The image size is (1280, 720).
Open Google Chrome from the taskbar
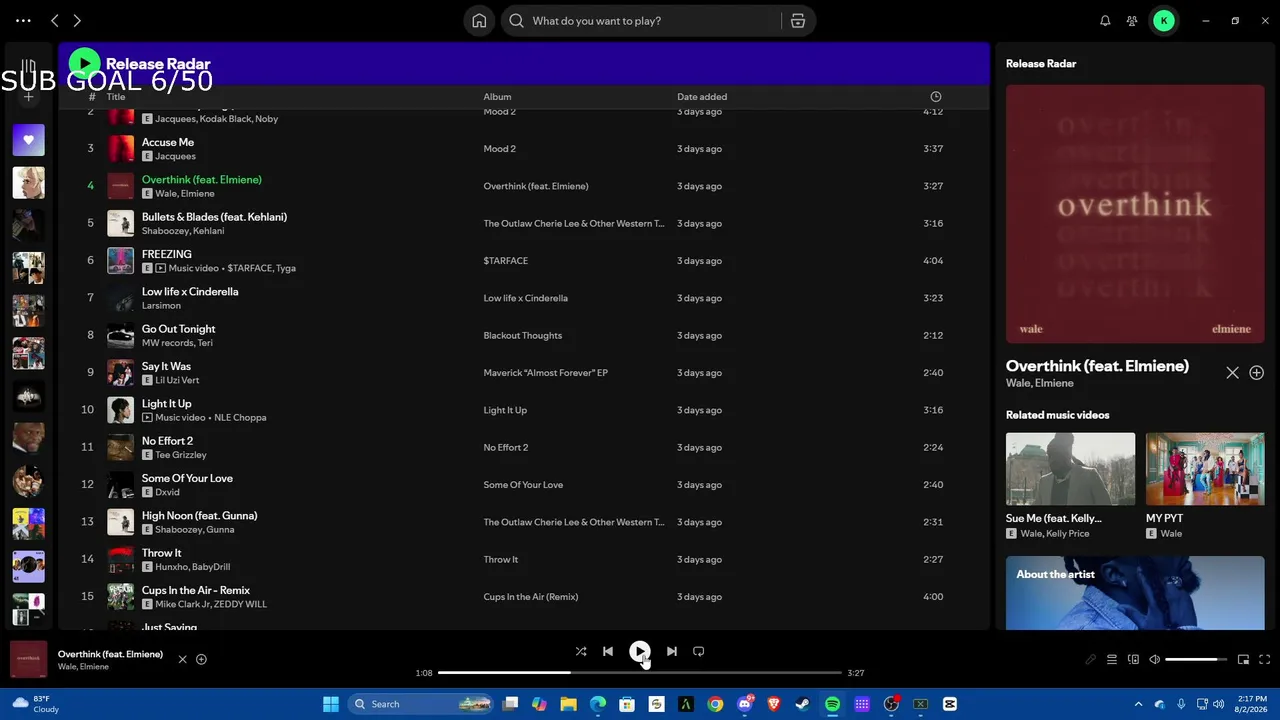(x=715, y=704)
